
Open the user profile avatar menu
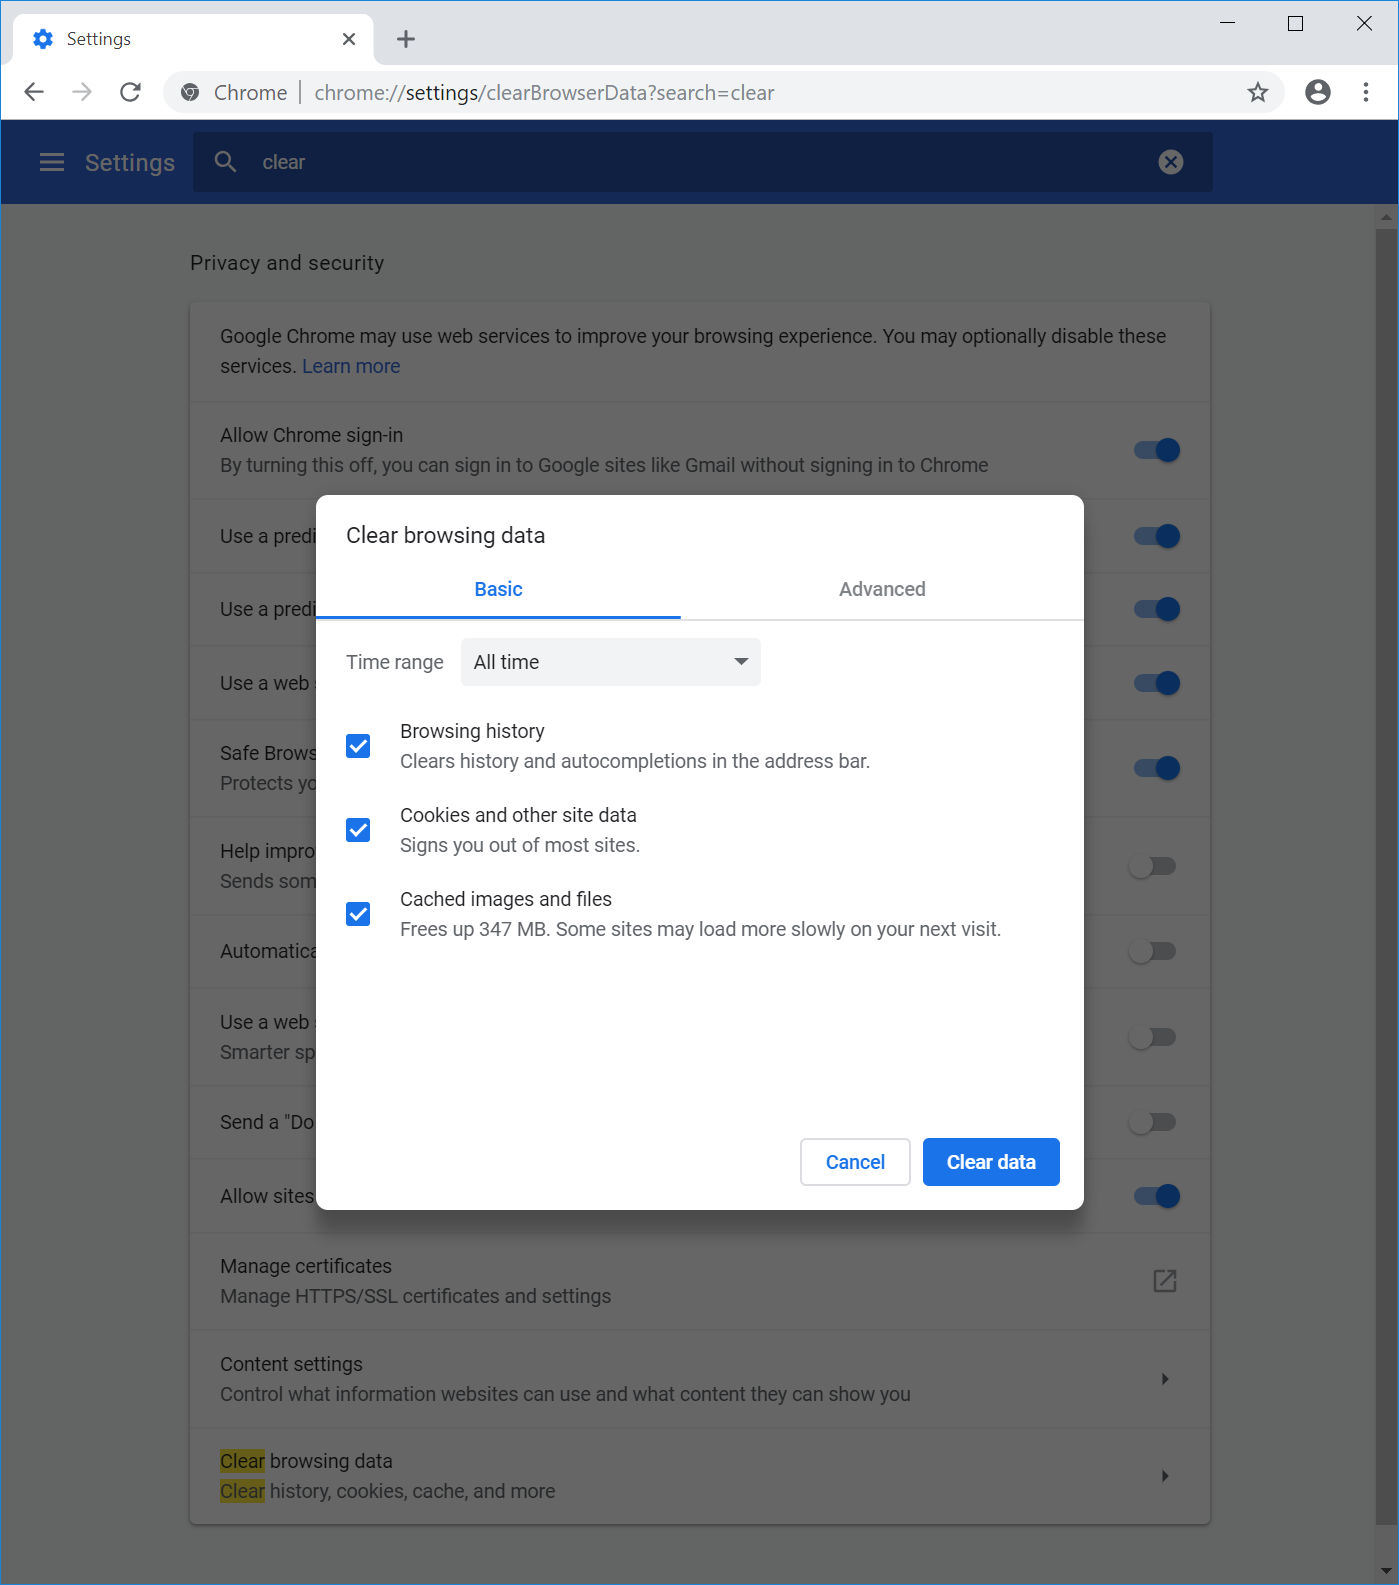pos(1318,92)
